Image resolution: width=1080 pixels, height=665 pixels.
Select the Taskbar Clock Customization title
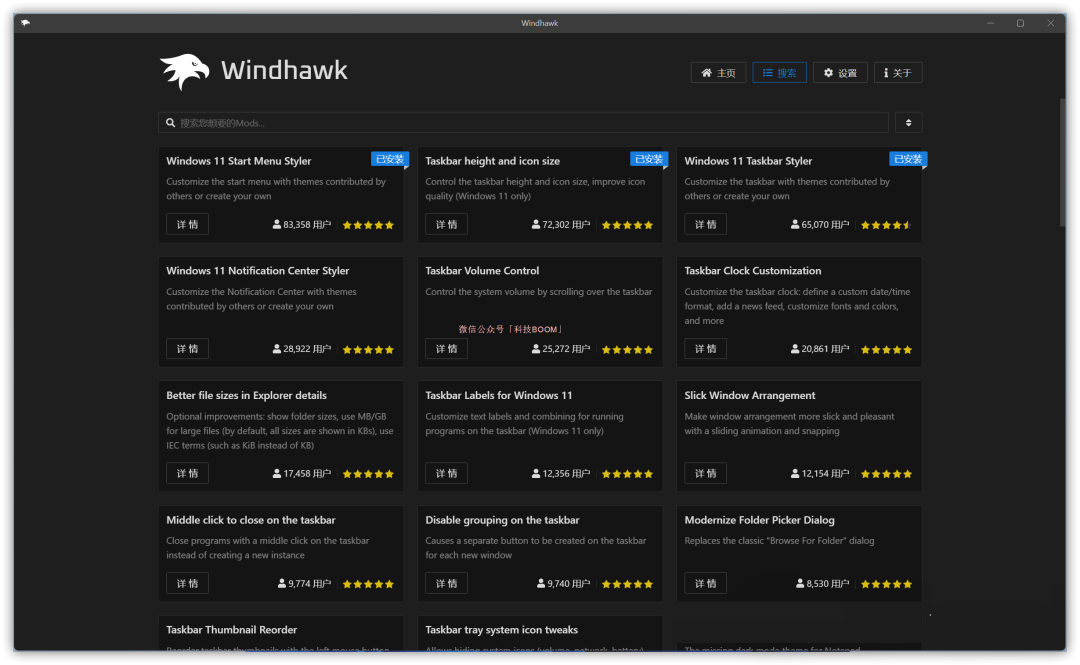[753, 271]
